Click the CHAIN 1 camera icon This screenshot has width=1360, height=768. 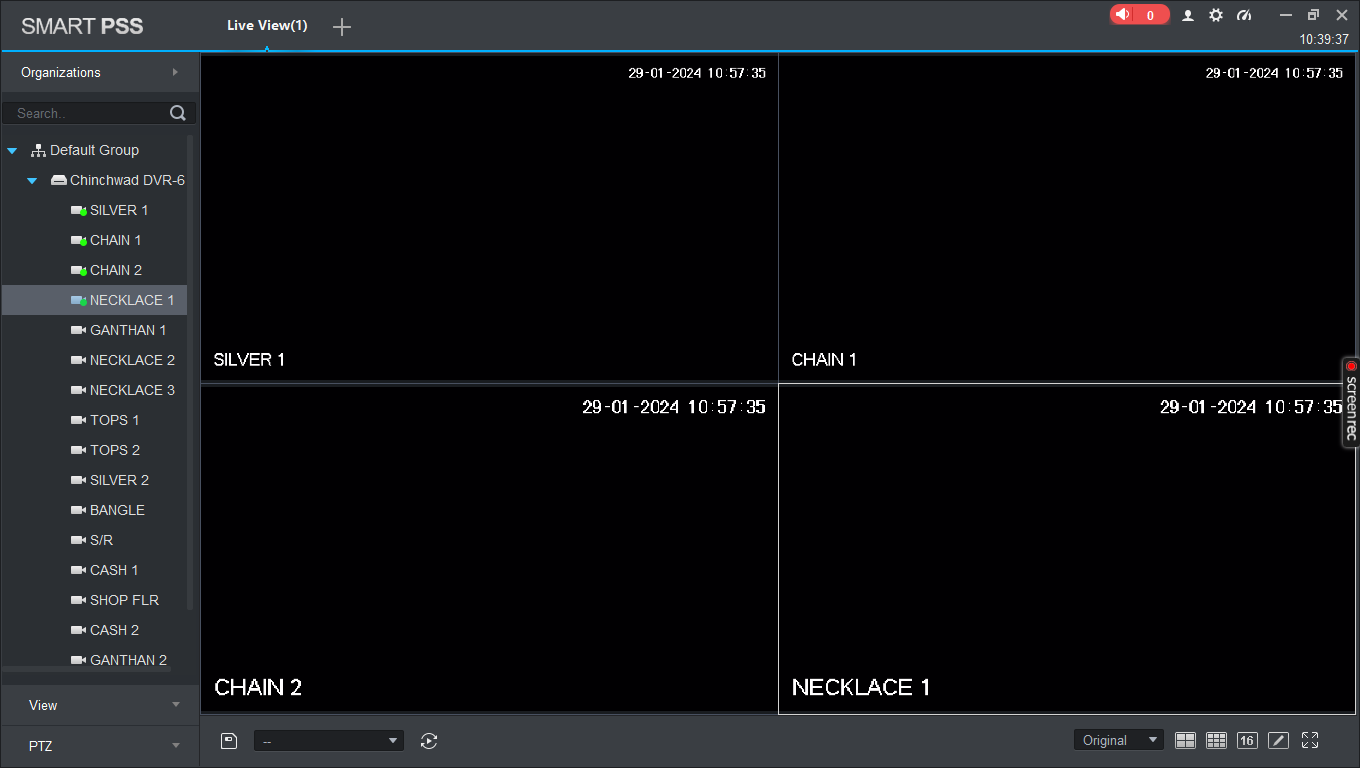78,240
